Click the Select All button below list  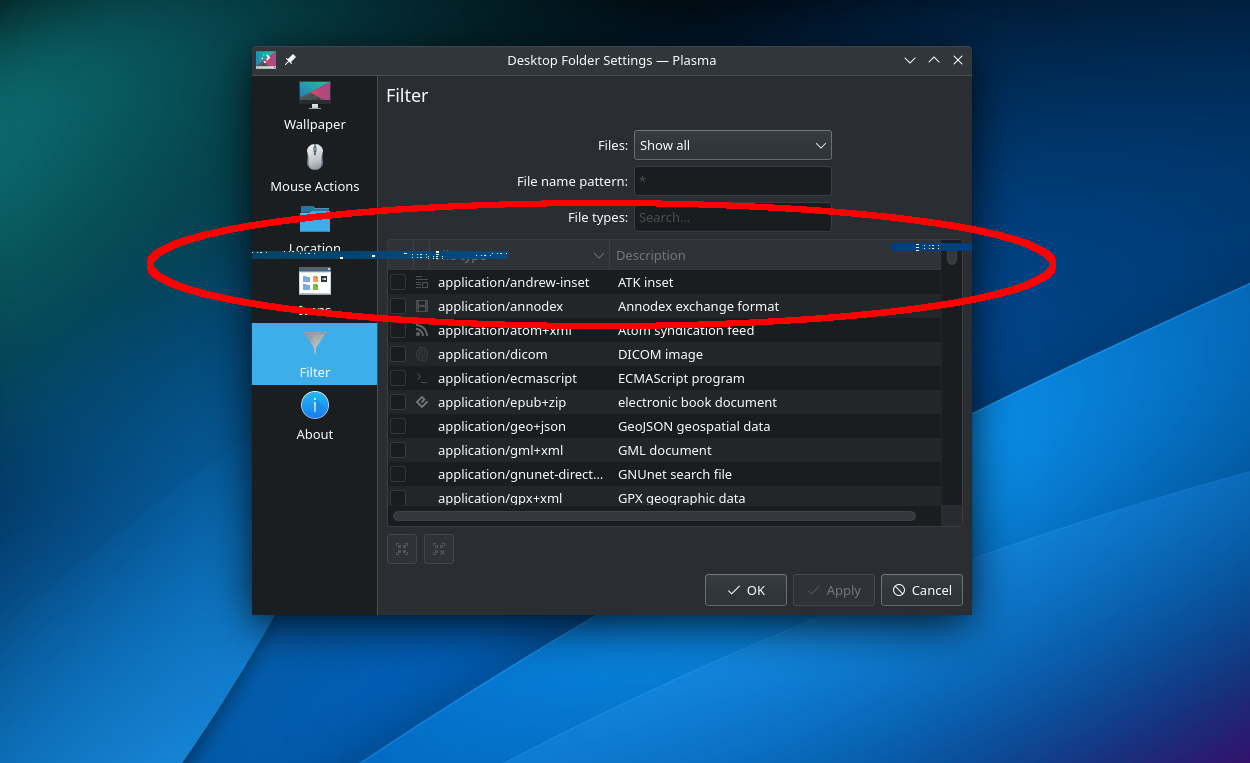[x=402, y=549]
